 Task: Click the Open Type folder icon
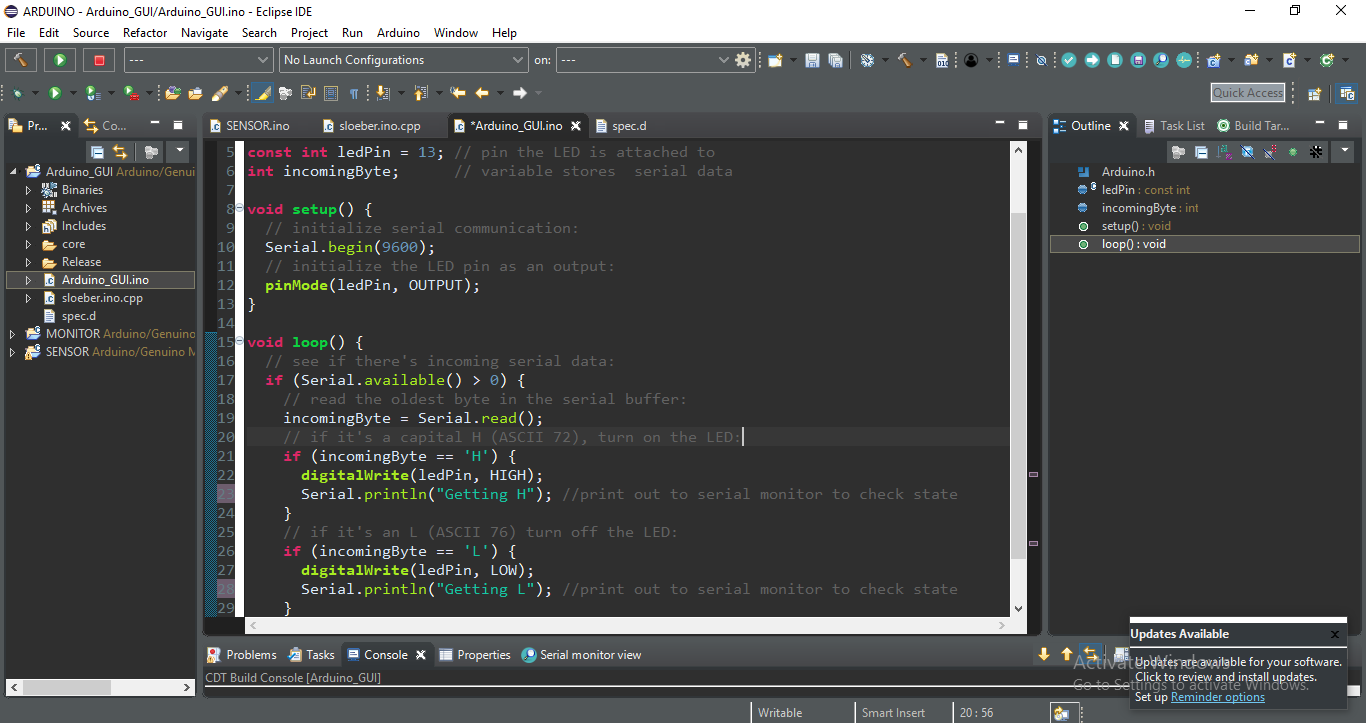(x=172, y=93)
